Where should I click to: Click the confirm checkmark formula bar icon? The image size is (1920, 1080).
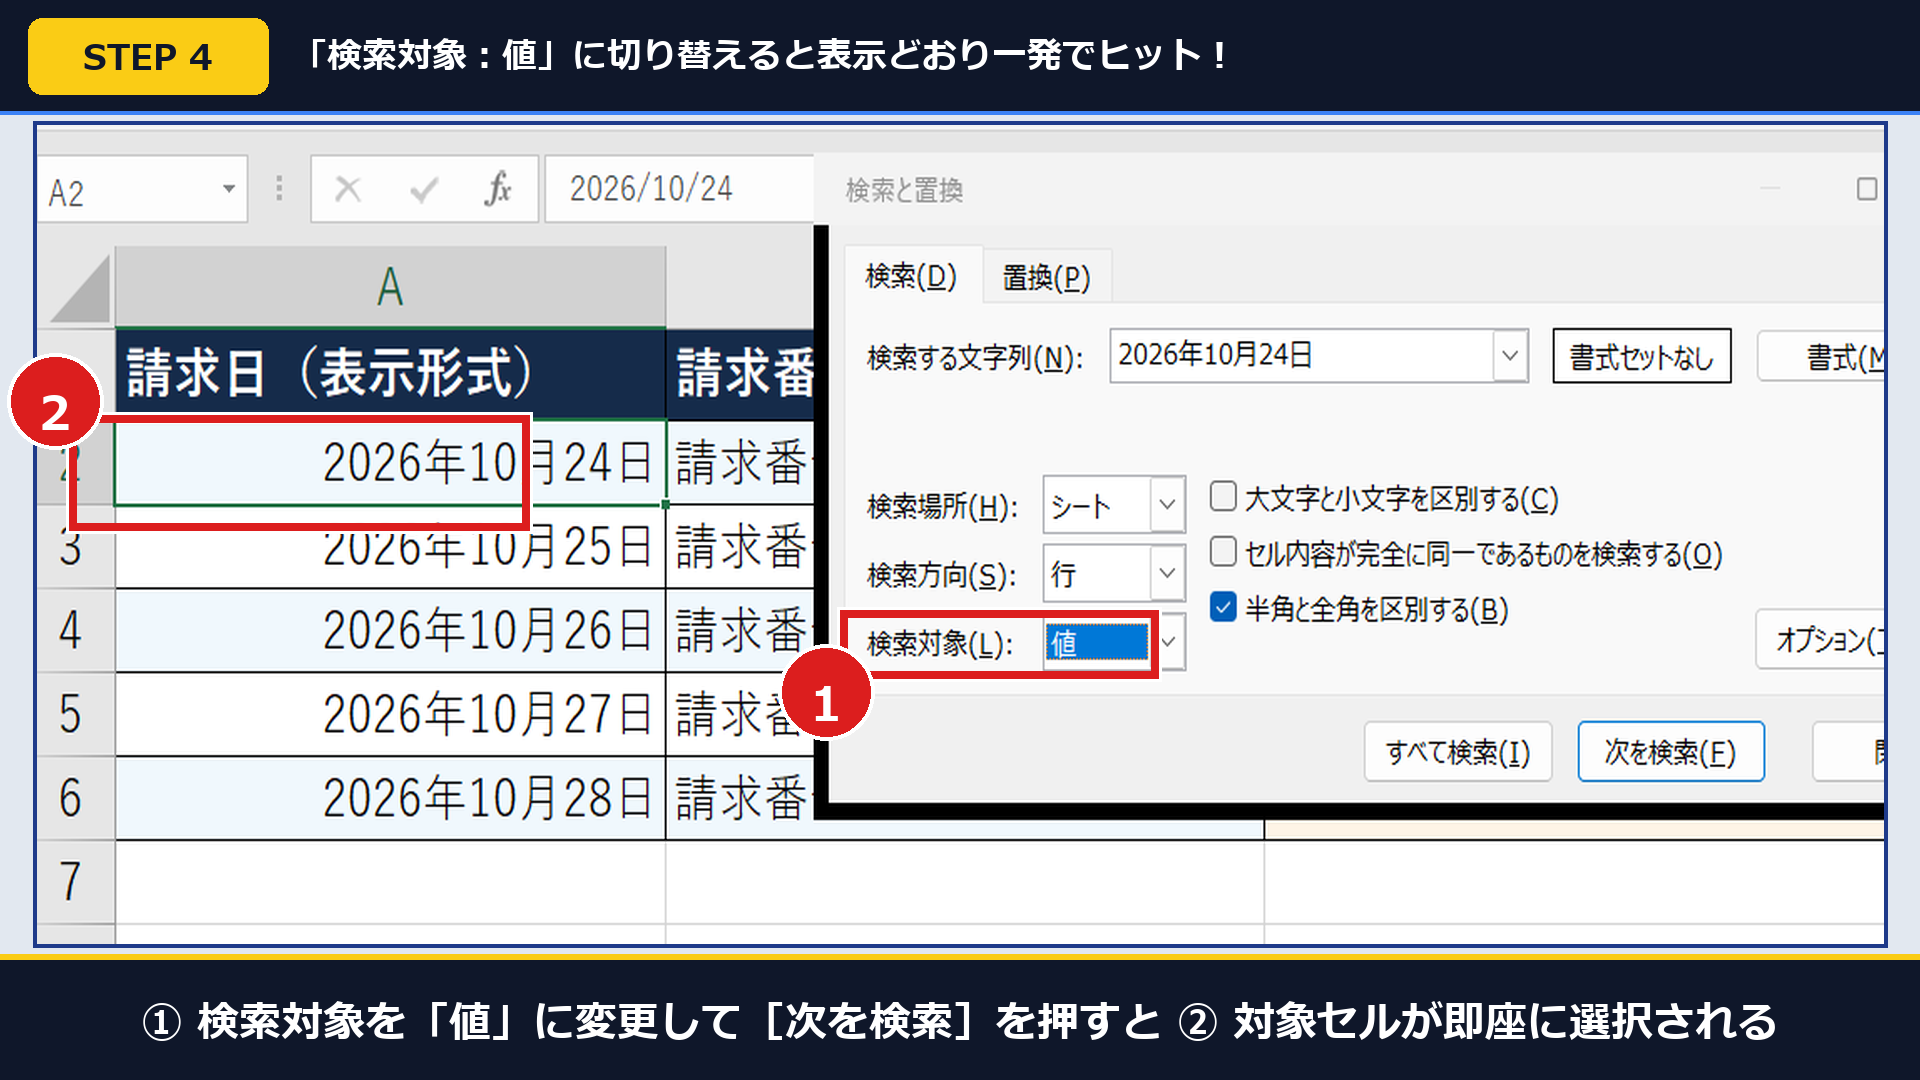coord(424,189)
